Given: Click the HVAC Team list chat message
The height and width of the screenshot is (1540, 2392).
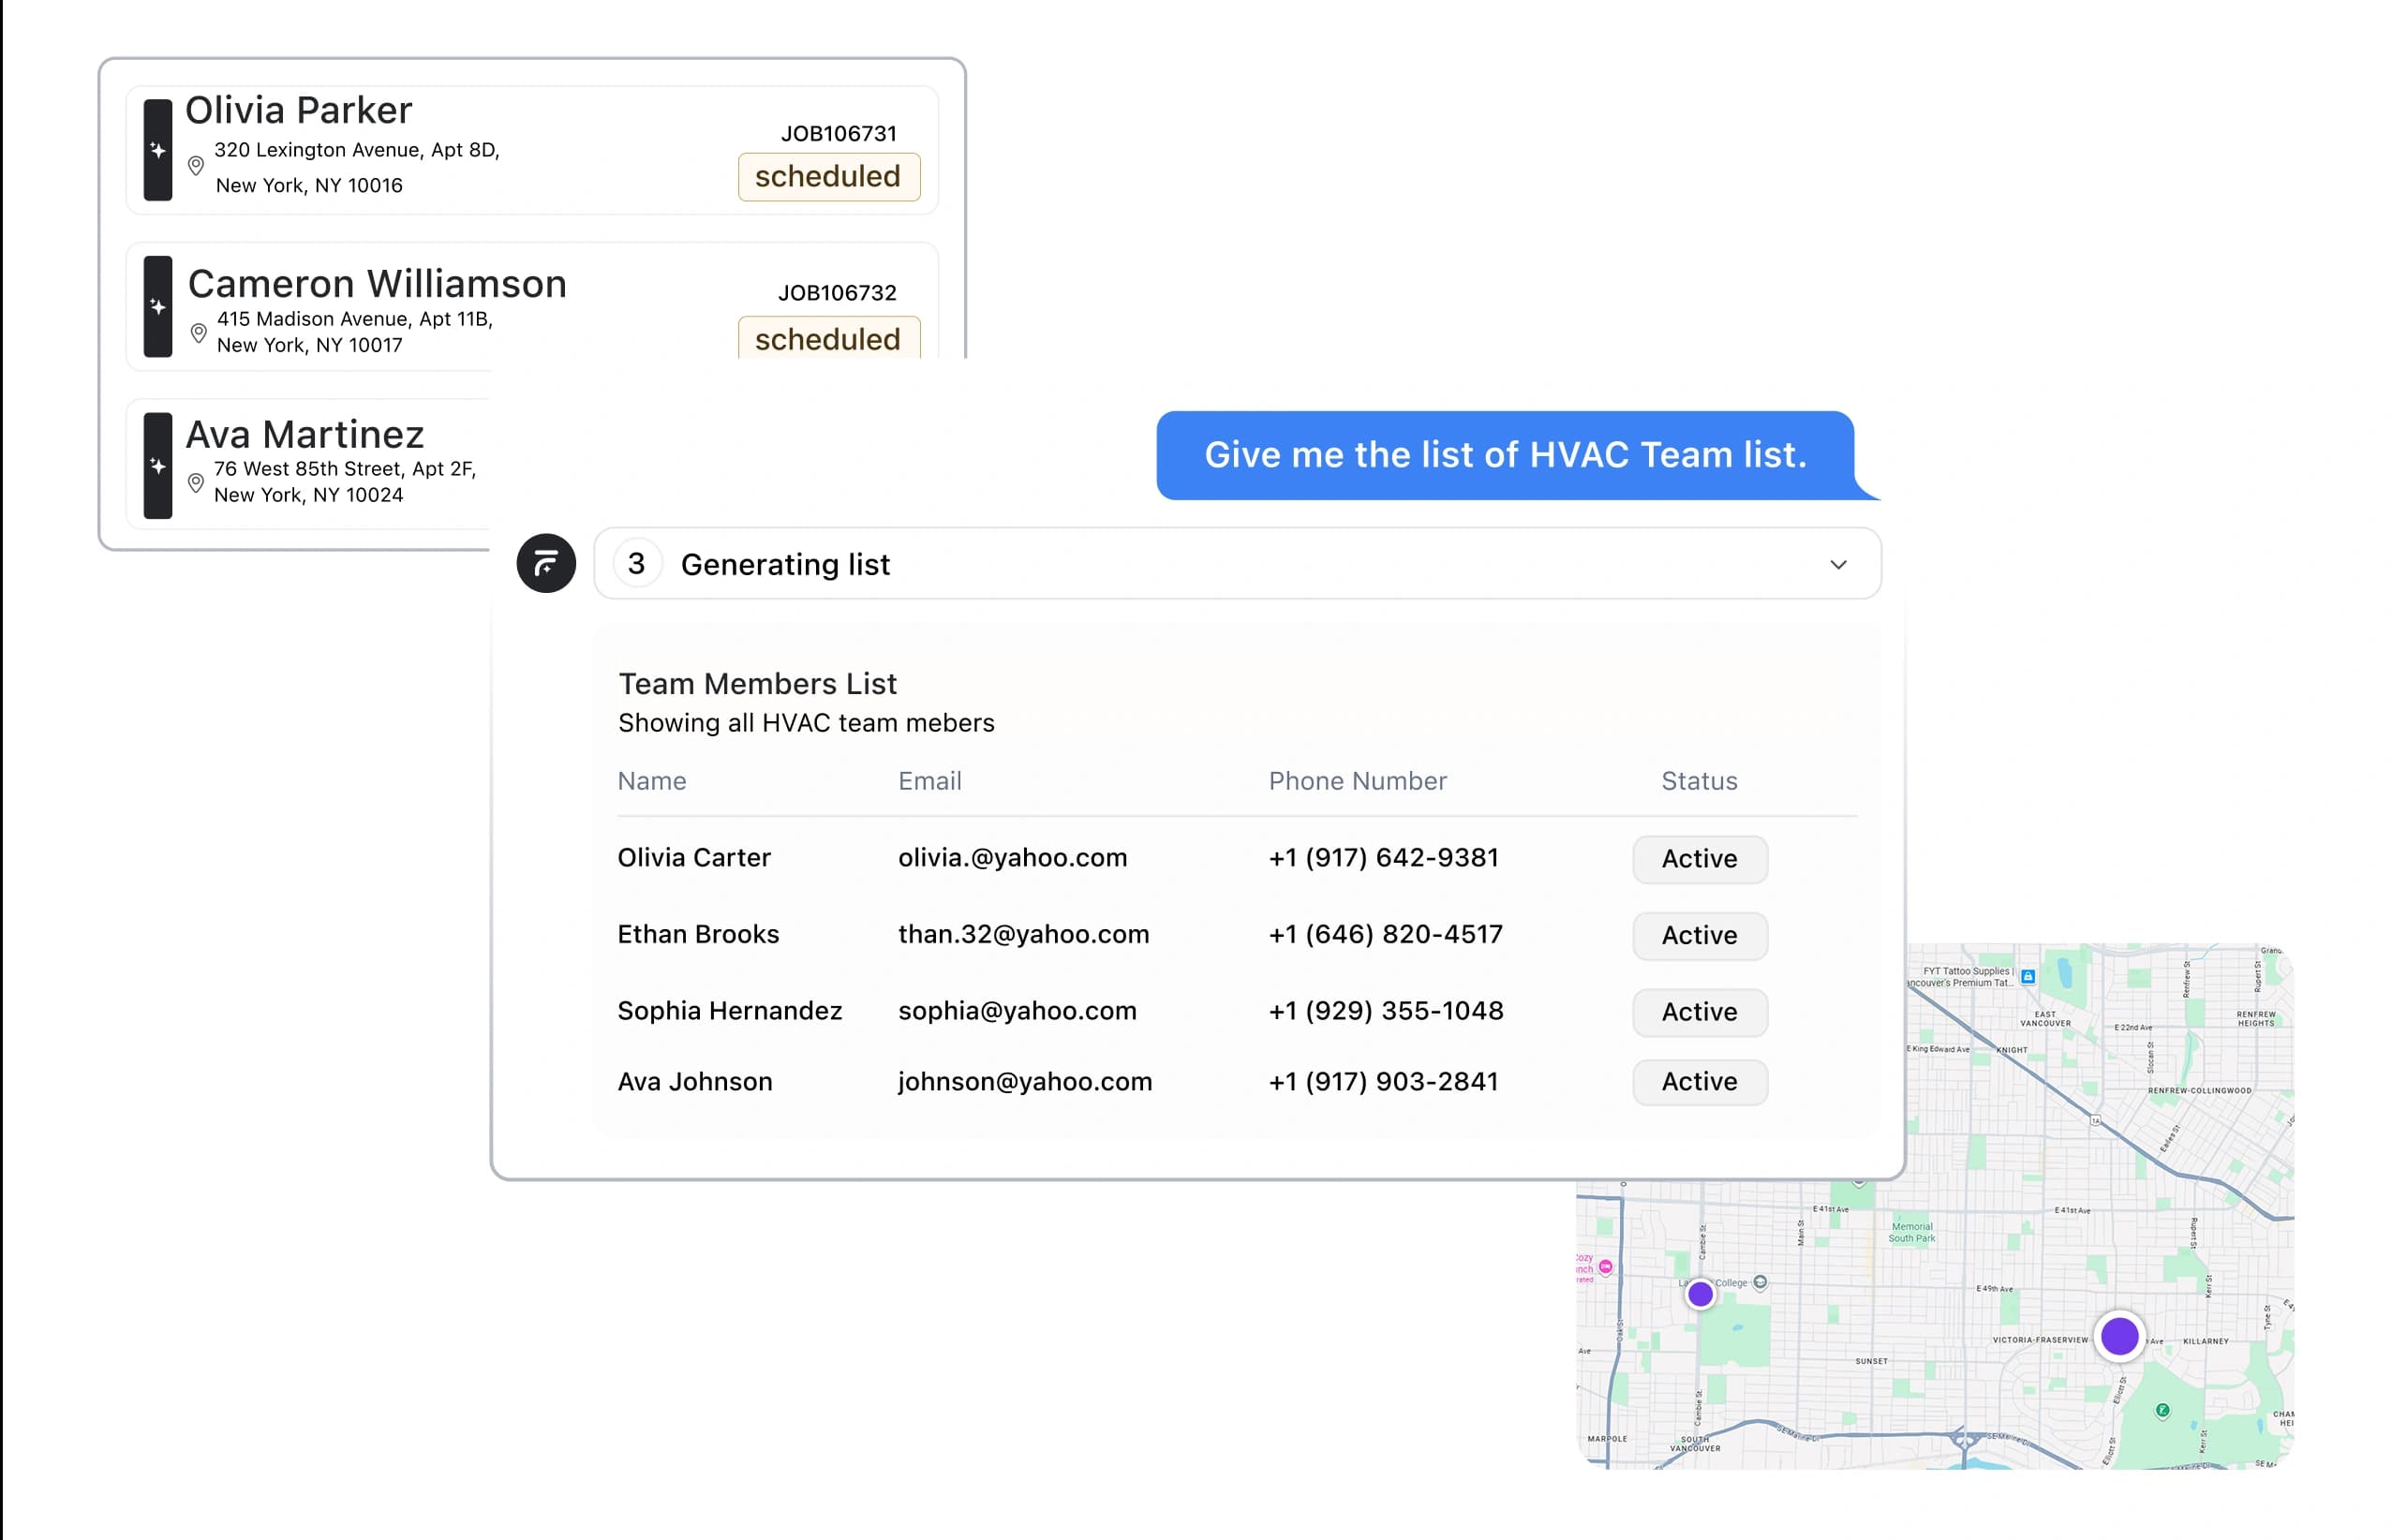Looking at the screenshot, I should coord(1505,455).
